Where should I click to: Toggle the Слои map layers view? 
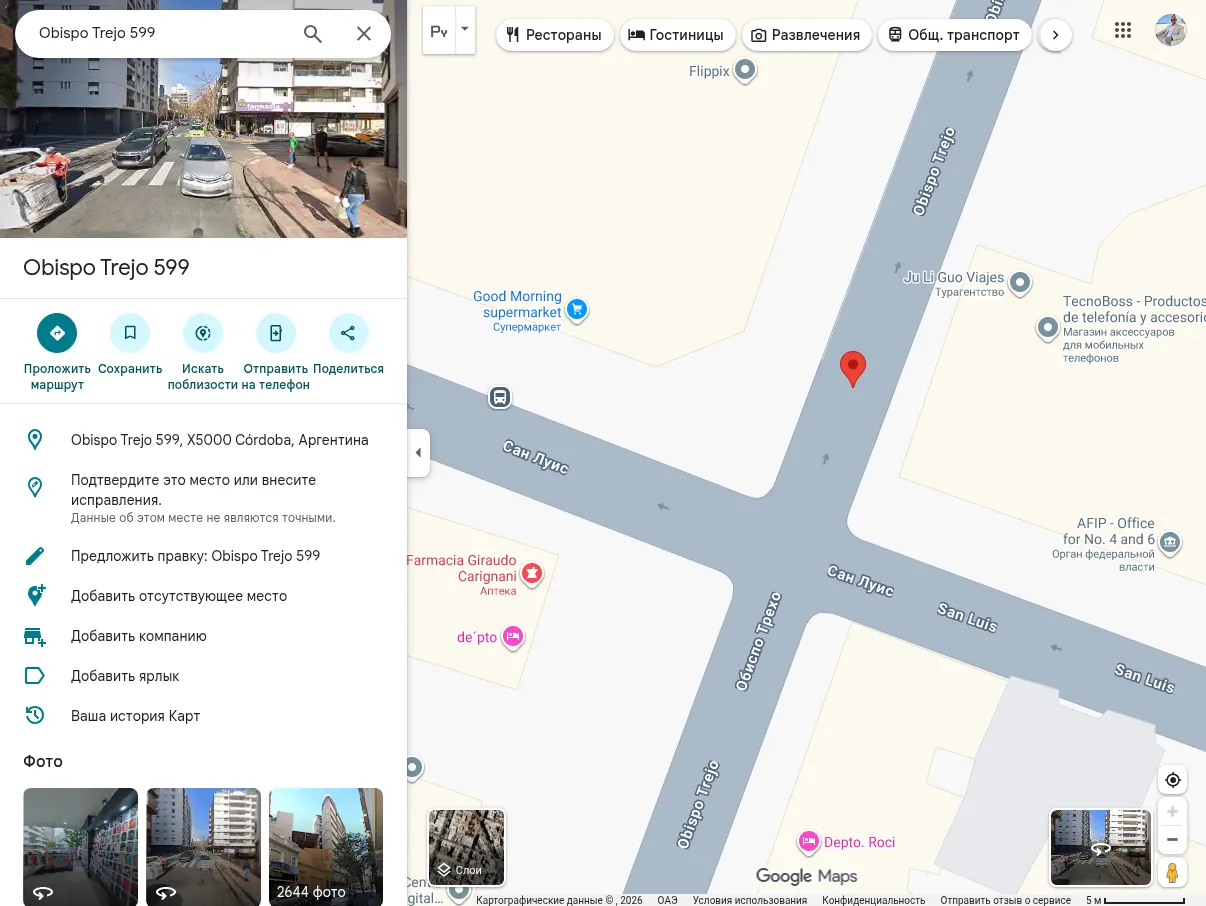tap(467, 848)
